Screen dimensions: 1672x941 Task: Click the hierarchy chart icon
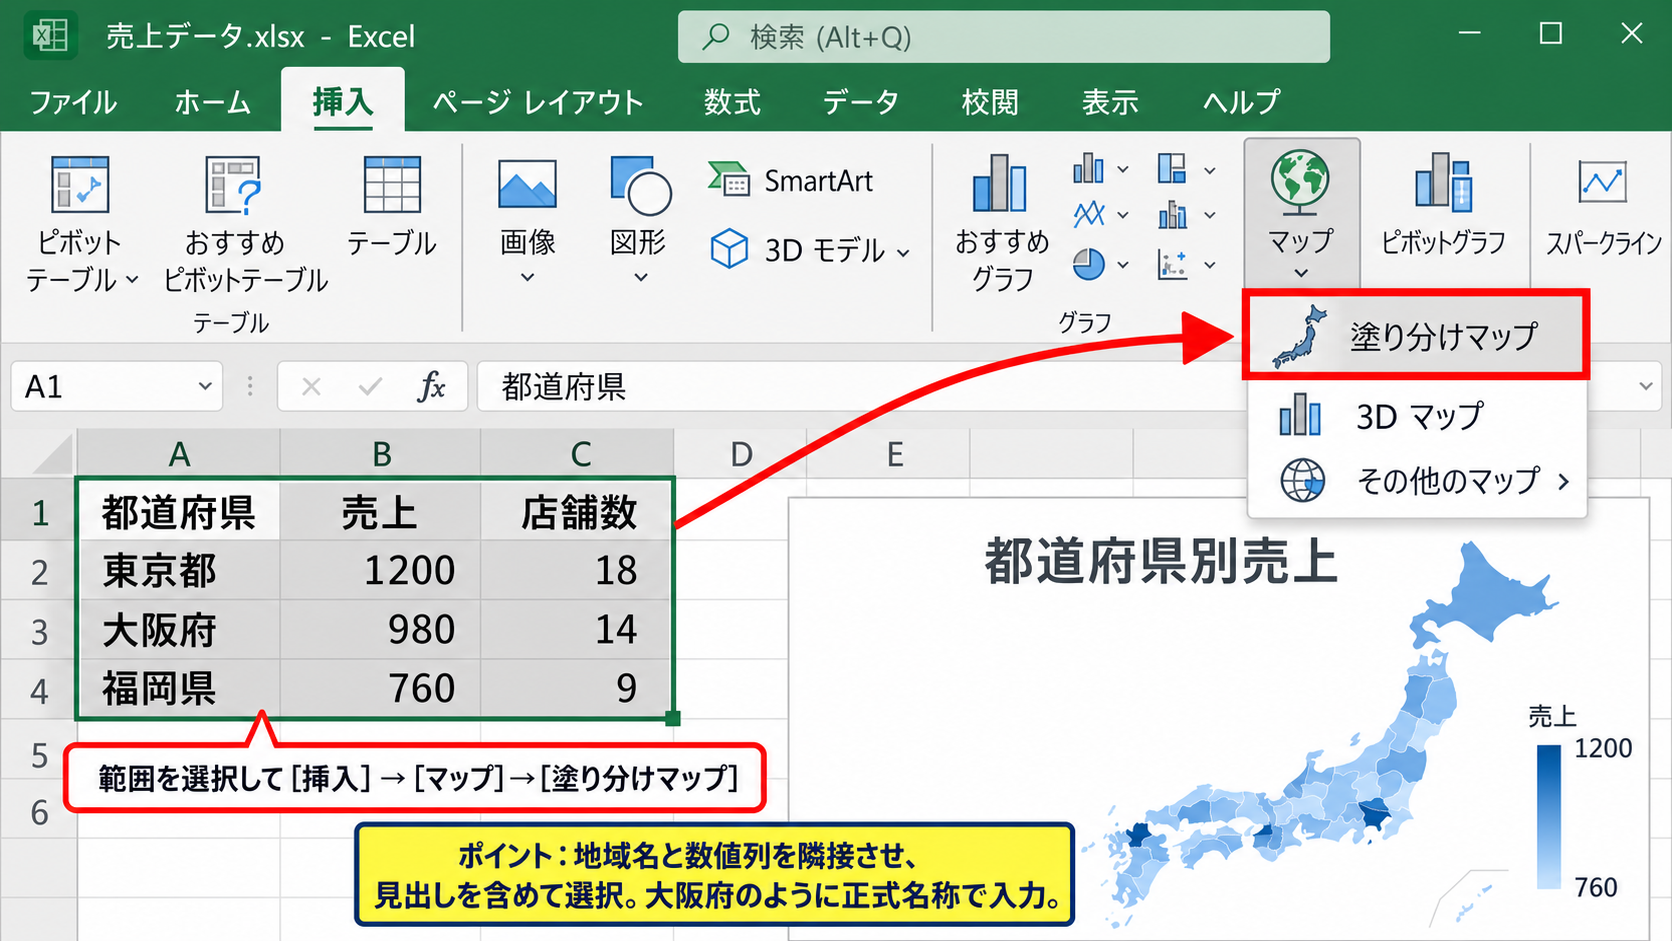(x=1172, y=169)
